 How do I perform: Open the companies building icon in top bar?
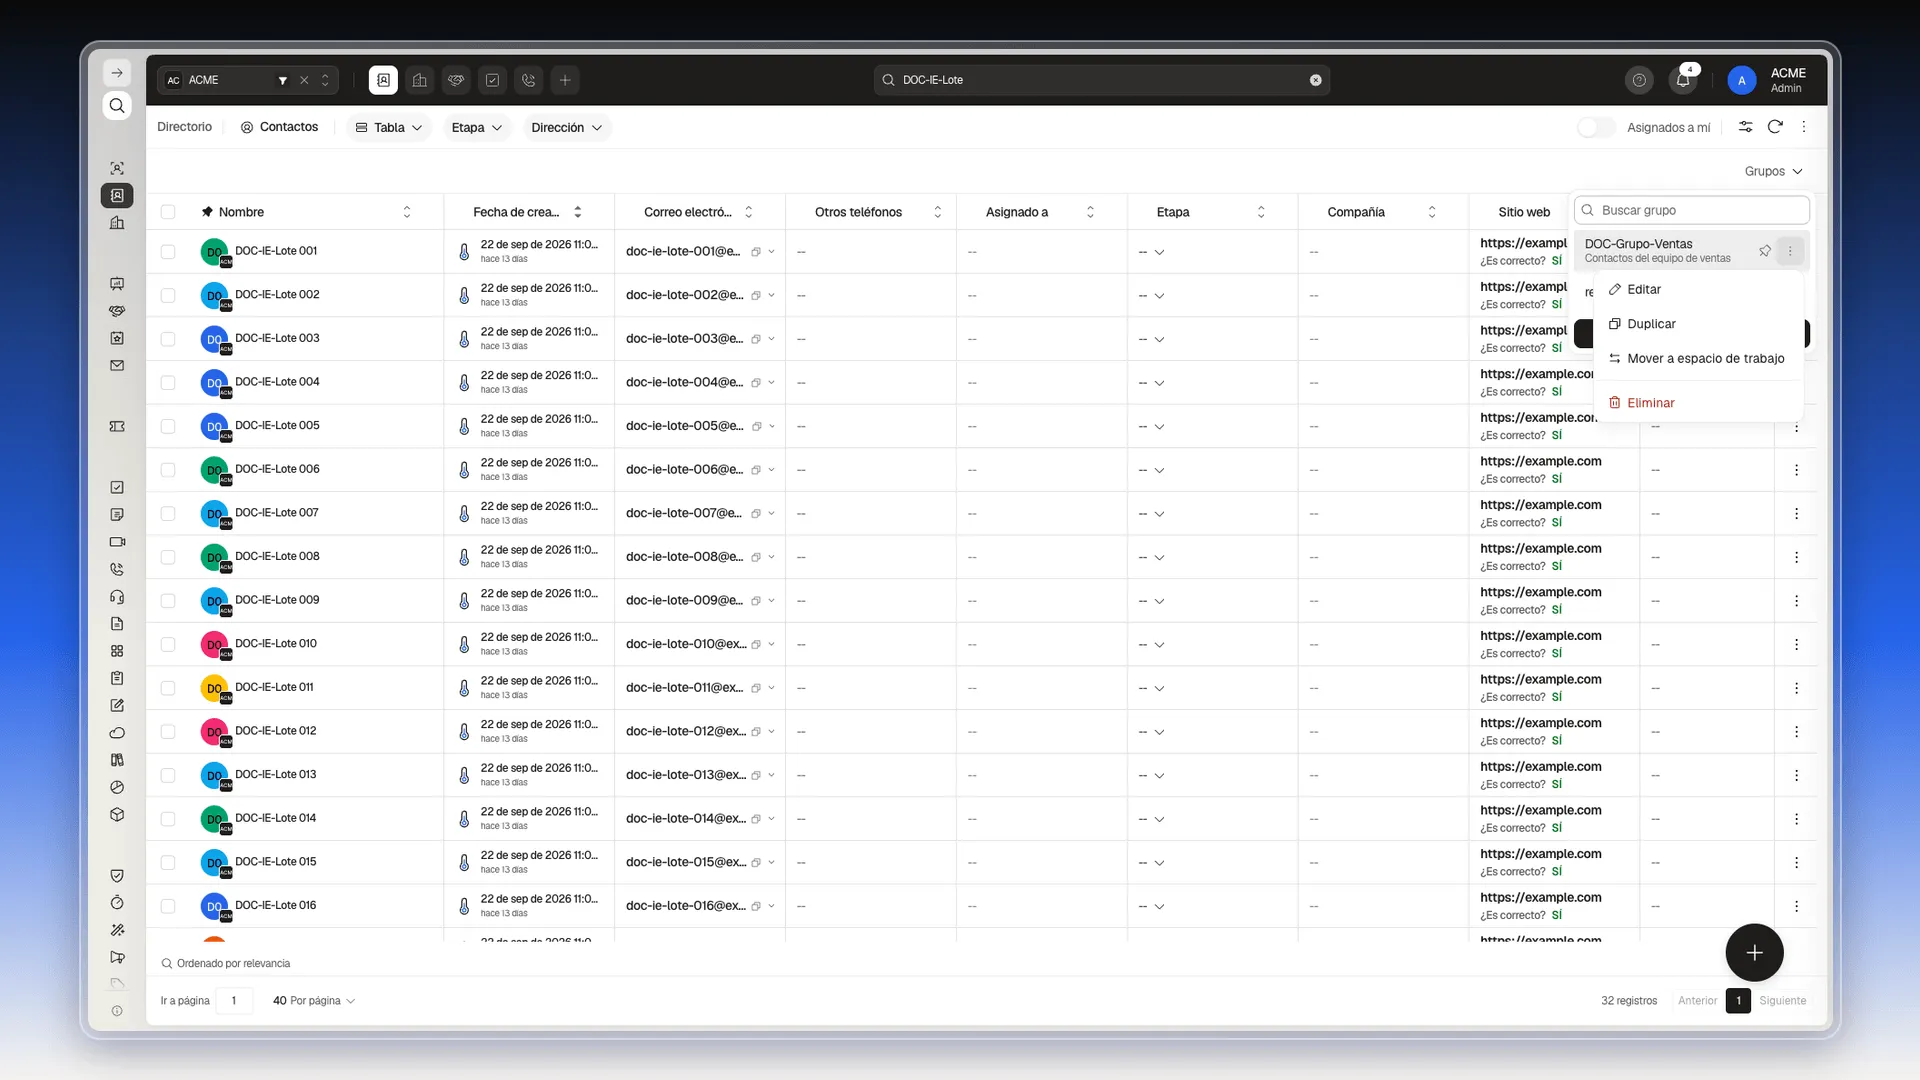click(420, 80)
